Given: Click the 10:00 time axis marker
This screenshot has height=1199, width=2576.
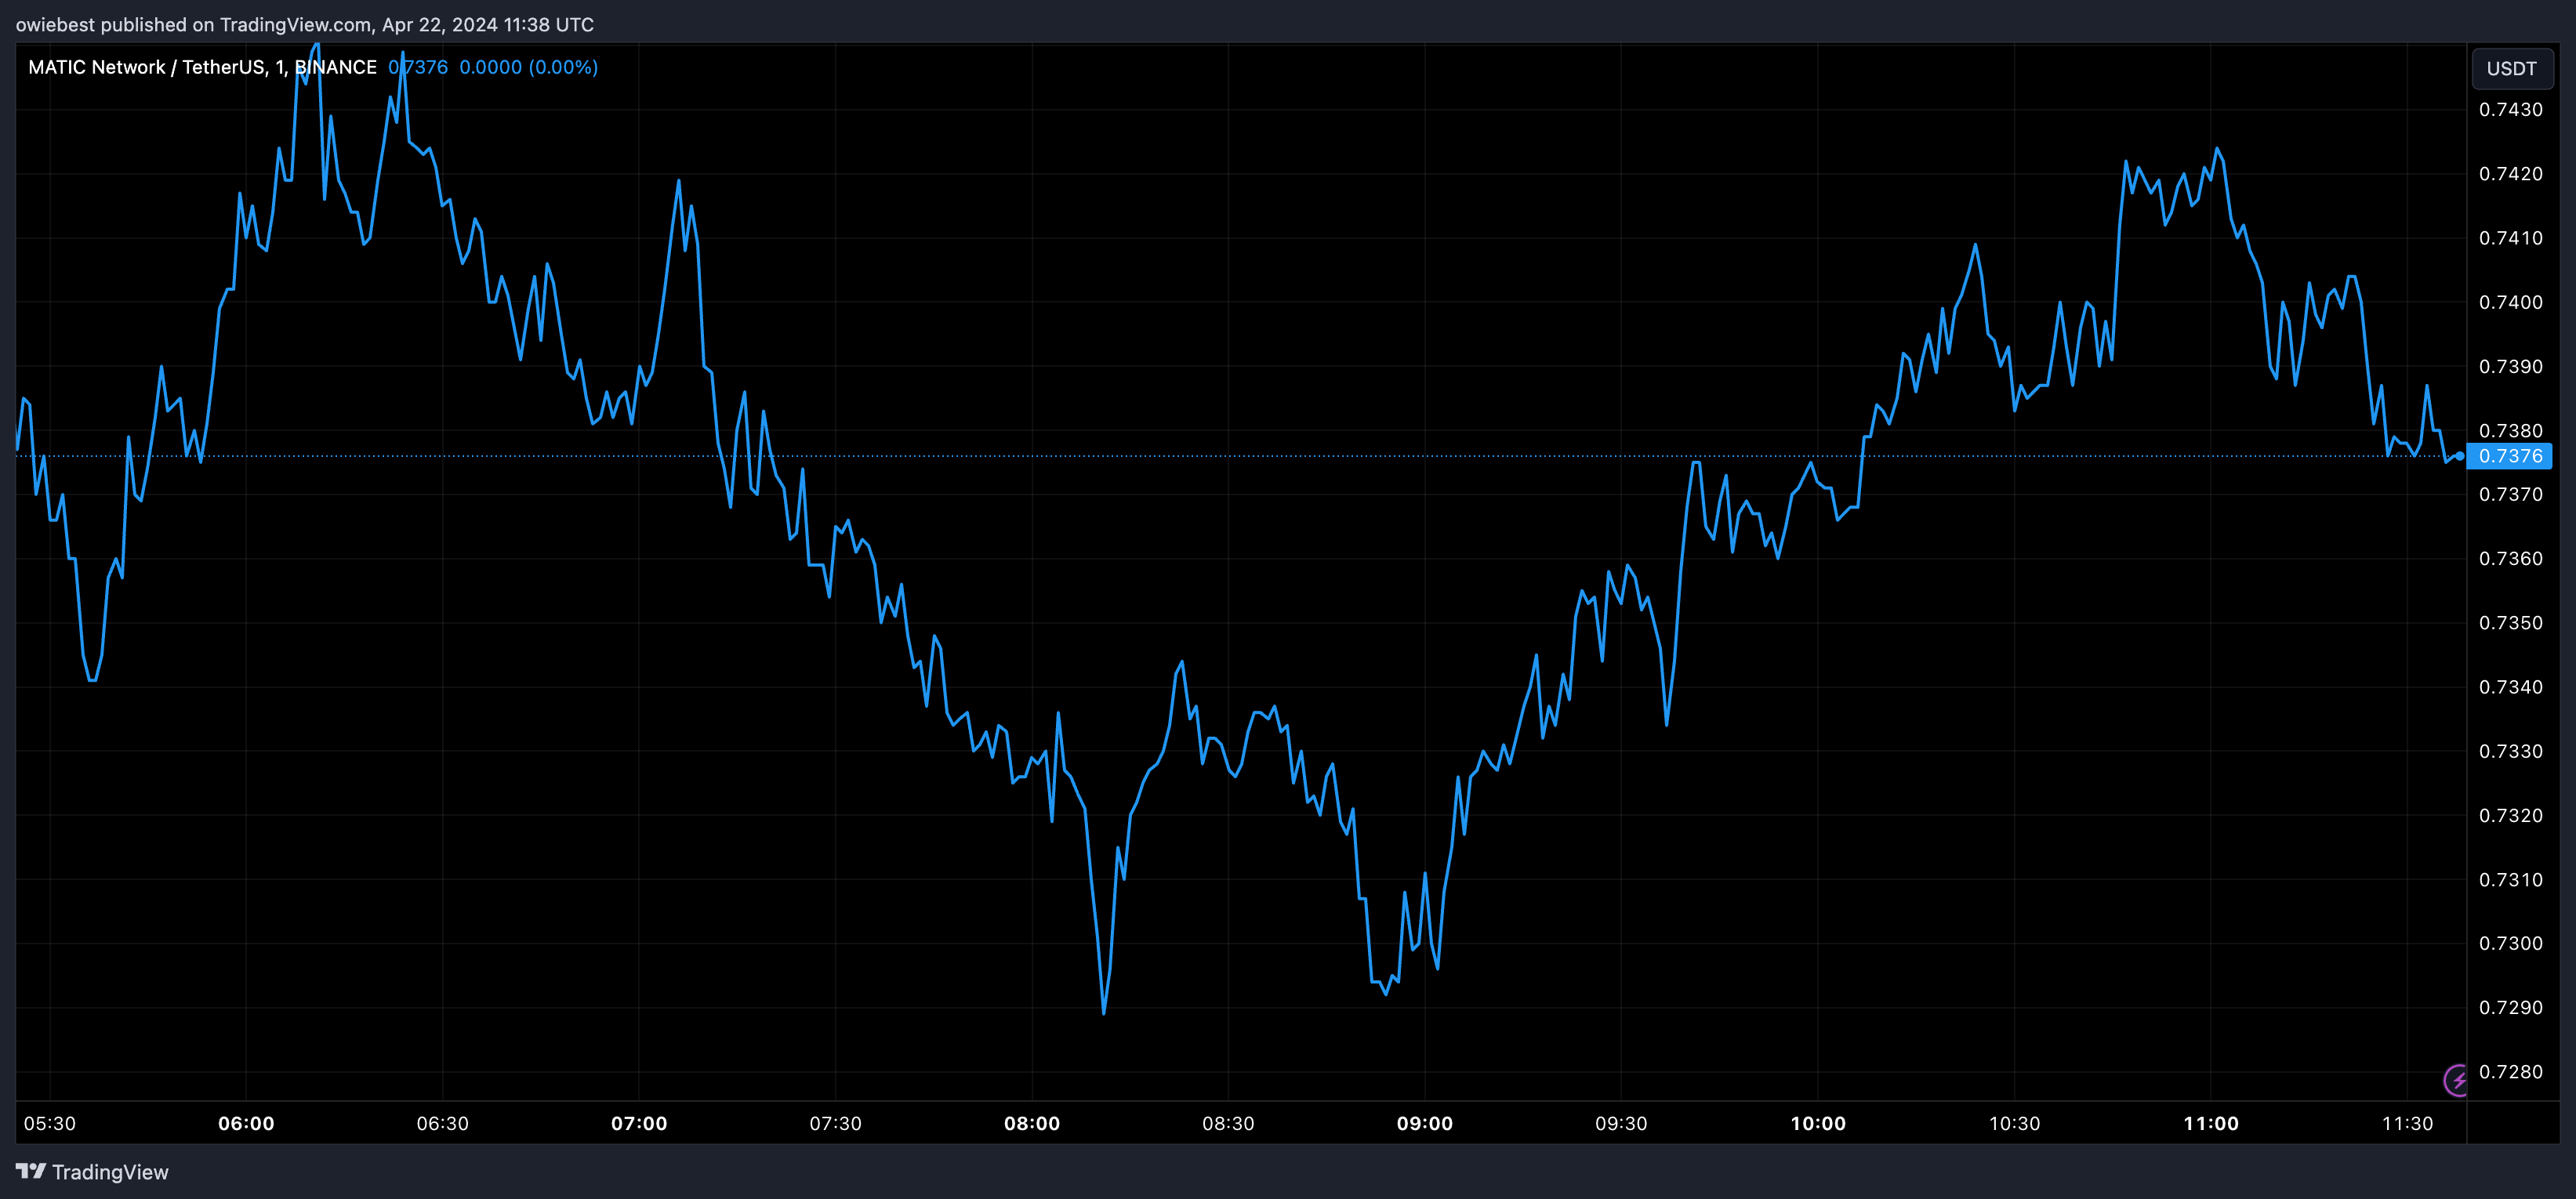Looking at the screenshot, I should [x=1817, y=1123].
